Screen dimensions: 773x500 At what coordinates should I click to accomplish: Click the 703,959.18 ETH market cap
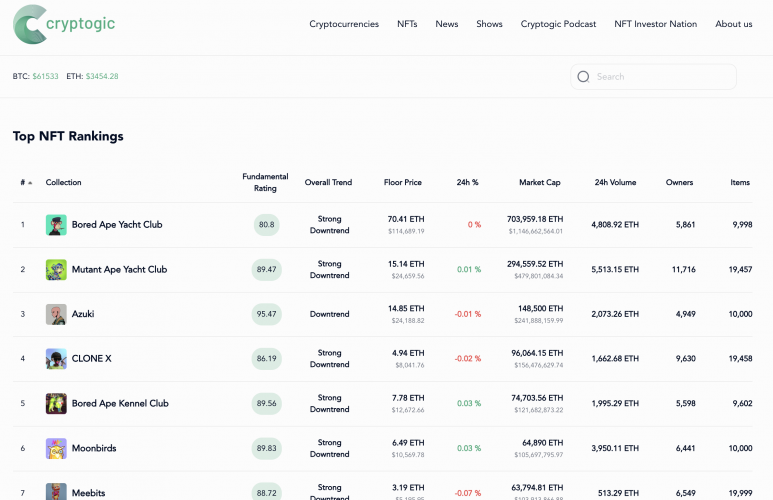click(535, 219)
